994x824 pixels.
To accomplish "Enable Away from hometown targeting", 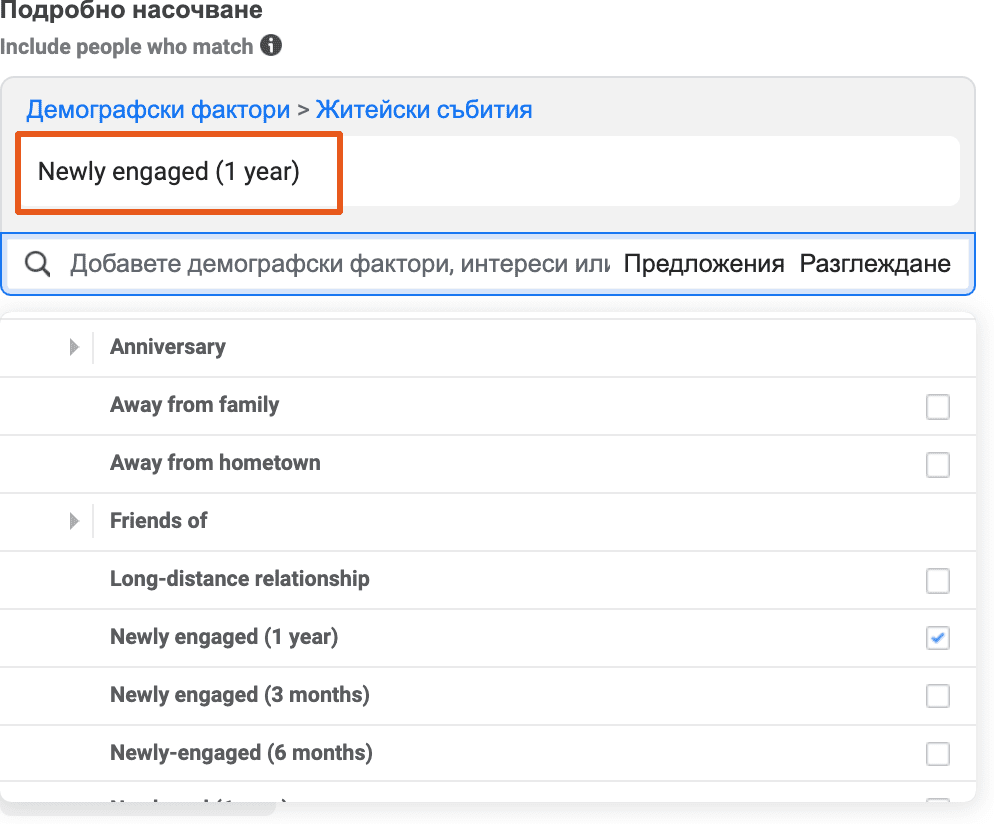I will [x=937, y=464].
